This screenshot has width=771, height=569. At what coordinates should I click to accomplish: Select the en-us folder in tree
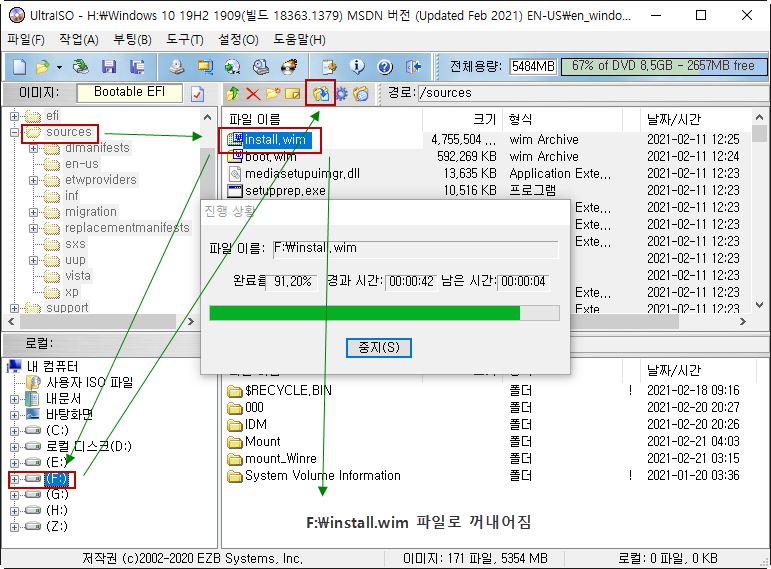coord(82,164)
